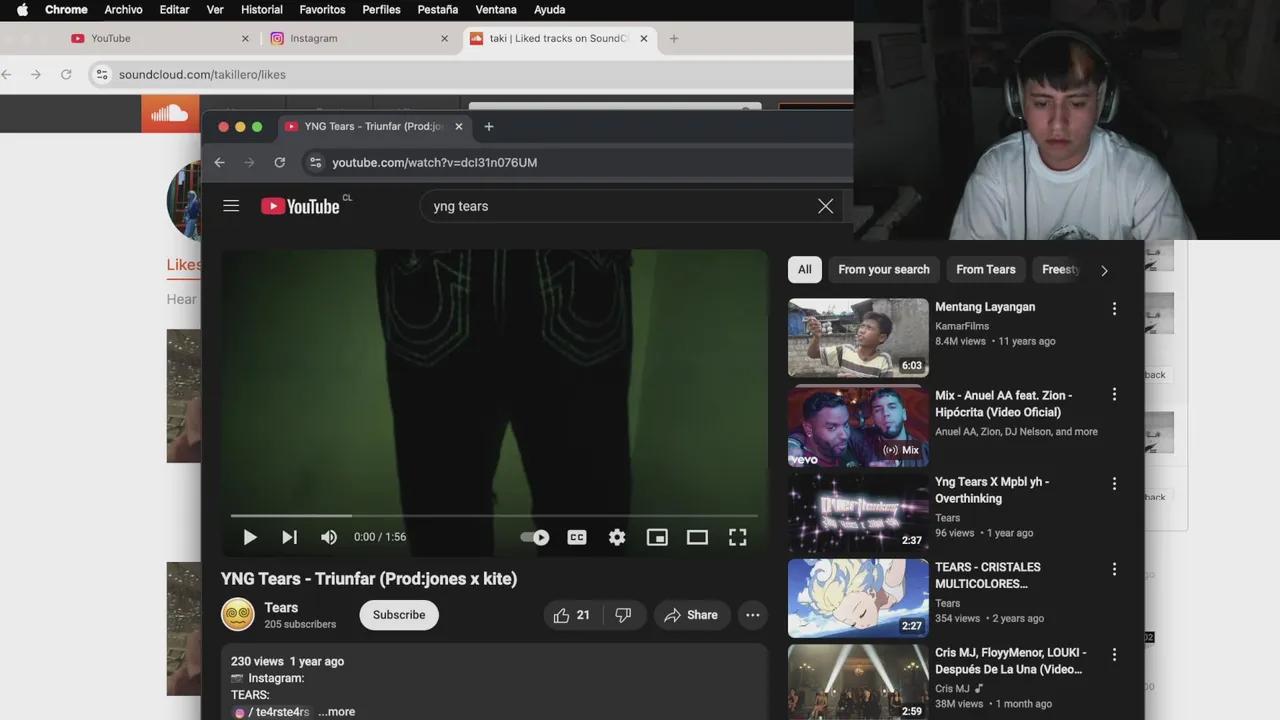This screenshot has height=720, width=1280.
Task: Open Mentang Layangan video thumbnail
Action: tap(858, 338)
